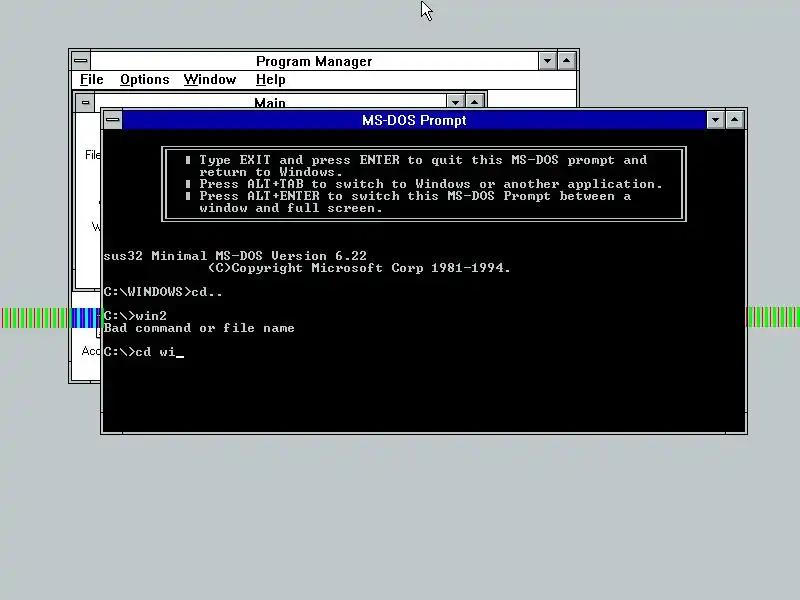Maximize the Program Manager window
800x600 pixels.
click(x=567, y=61)
